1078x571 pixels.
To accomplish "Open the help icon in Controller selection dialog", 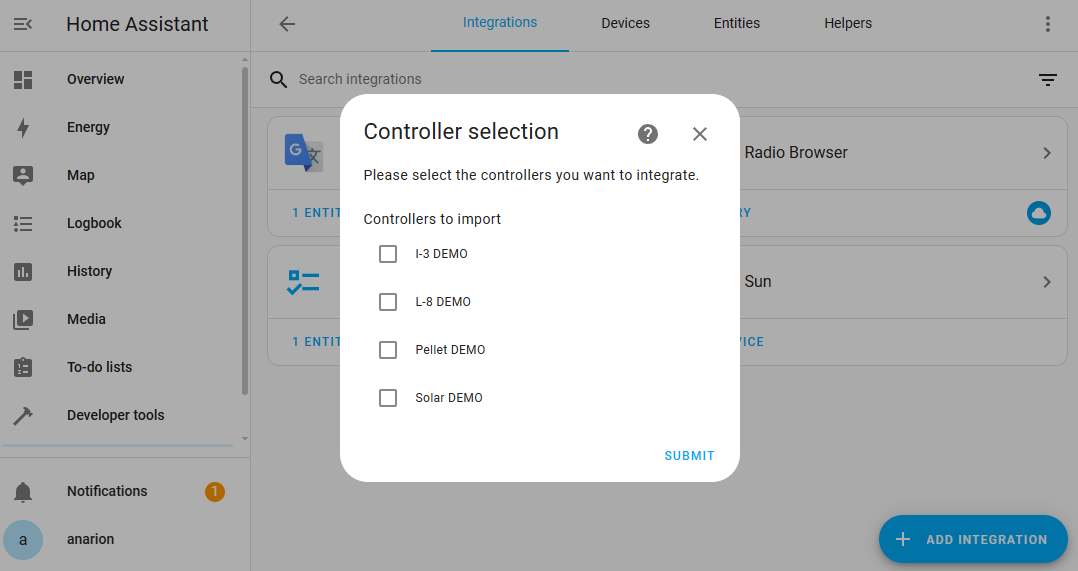I will point(648,134).
